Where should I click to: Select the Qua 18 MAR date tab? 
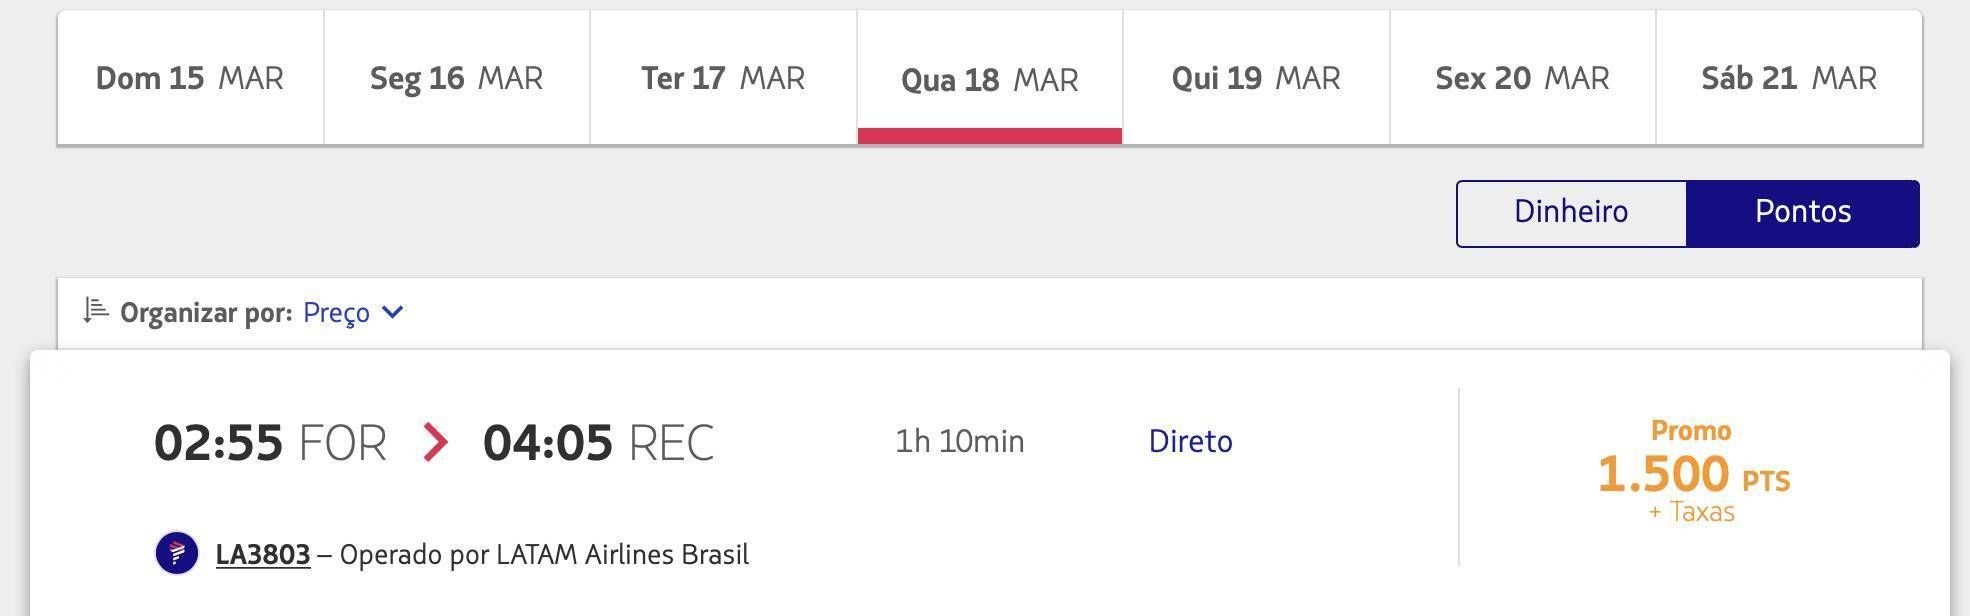pyautogui.click(x=990, y=78)
